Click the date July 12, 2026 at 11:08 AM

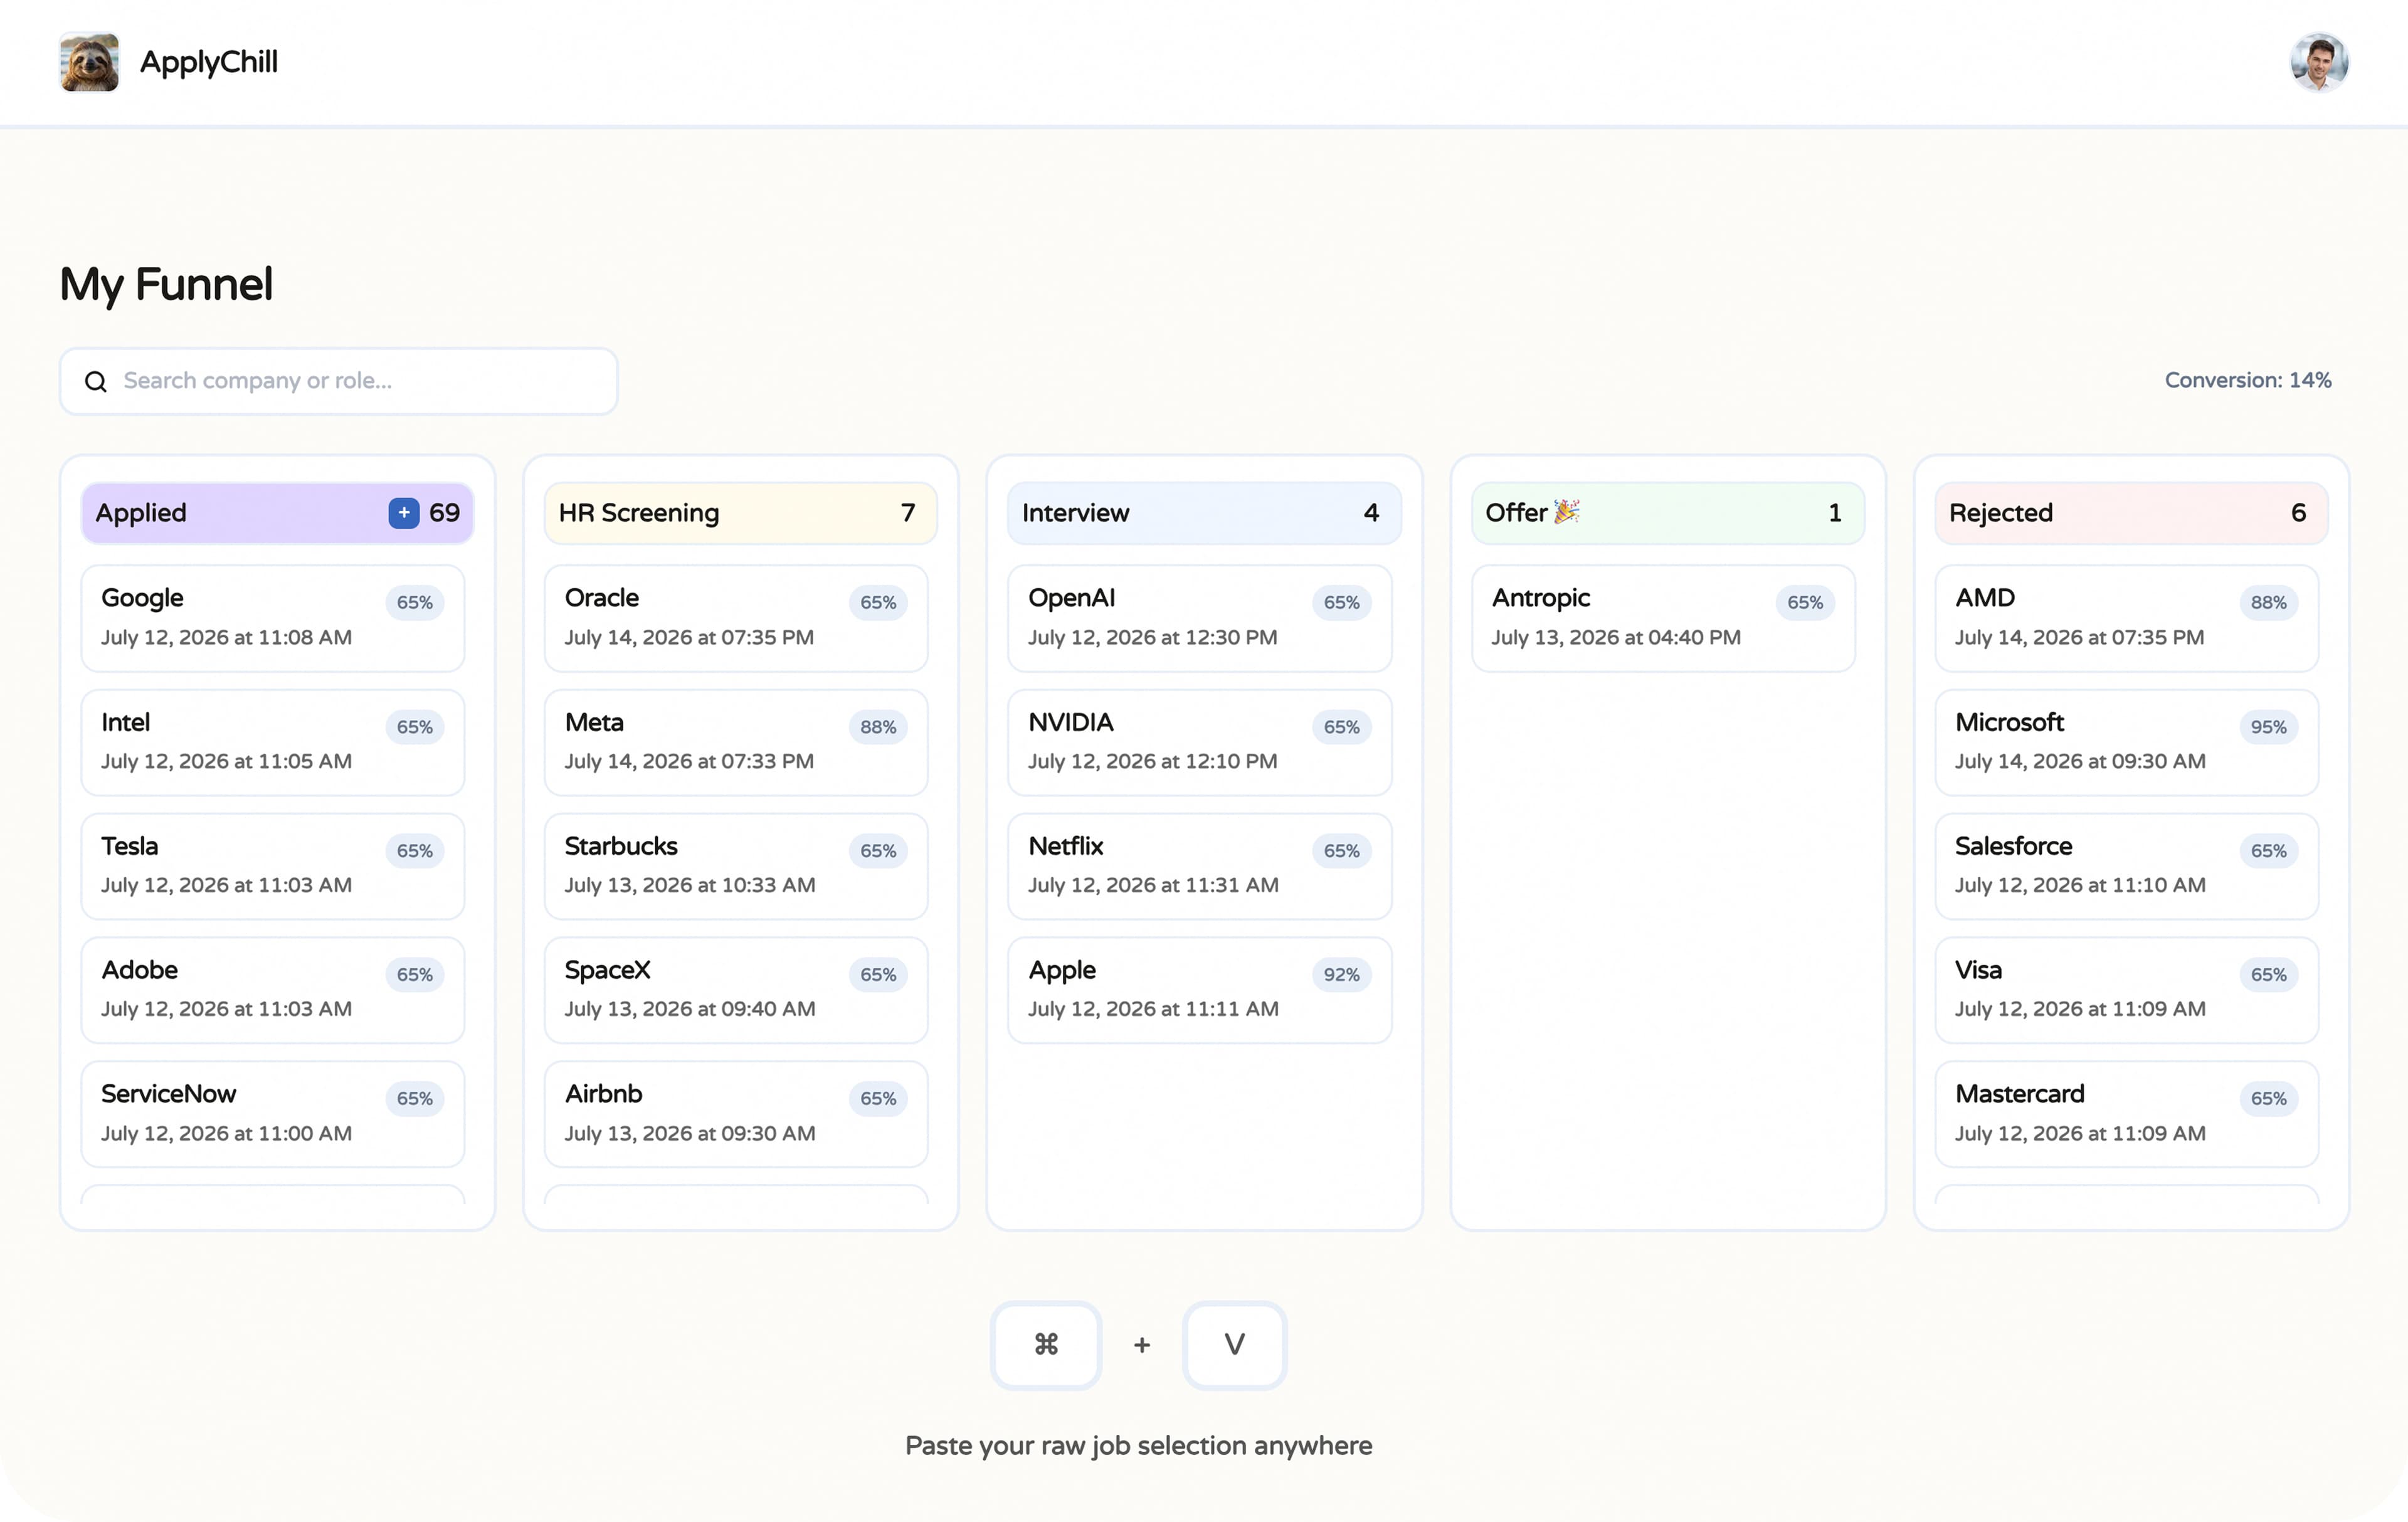tap(226, 638)
